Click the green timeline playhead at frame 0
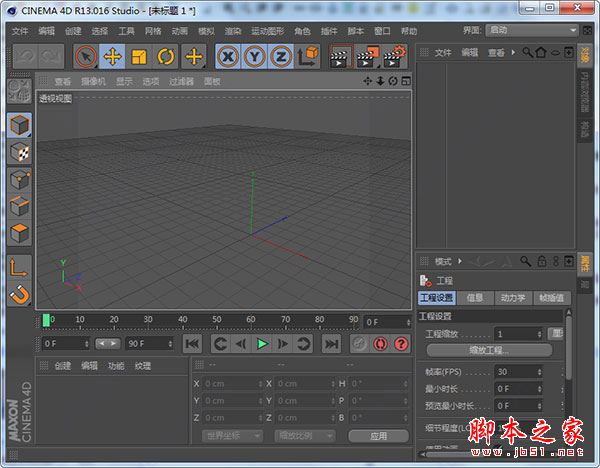600x468 pixels. tap(47, 320)
